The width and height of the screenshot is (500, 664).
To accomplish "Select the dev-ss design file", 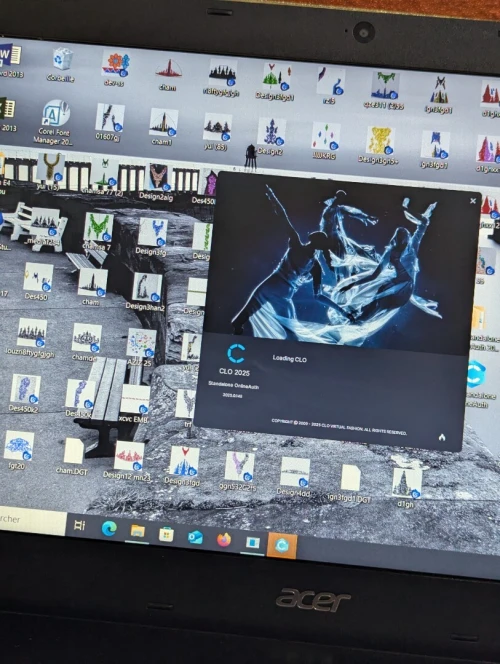I will point(115,70).
